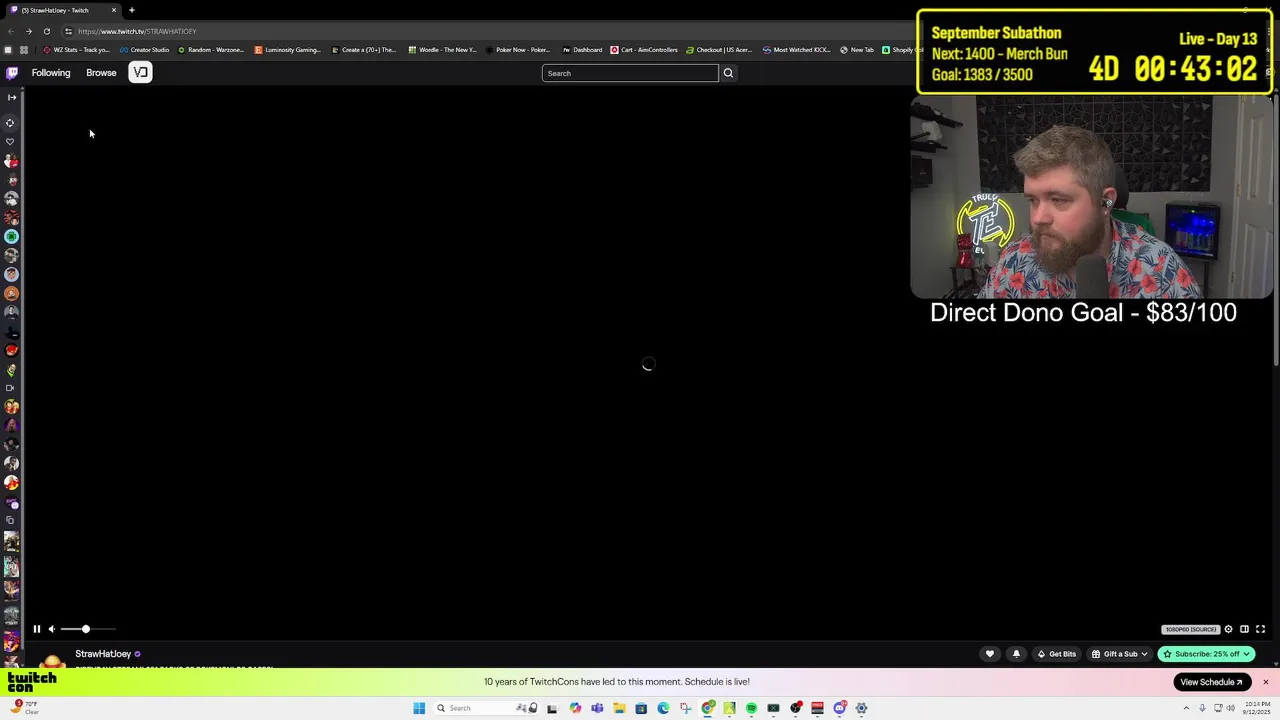The image size is (1280, 720).
Task: Open Microsoft Edge from taskbar
Action: tap(663, 708)
